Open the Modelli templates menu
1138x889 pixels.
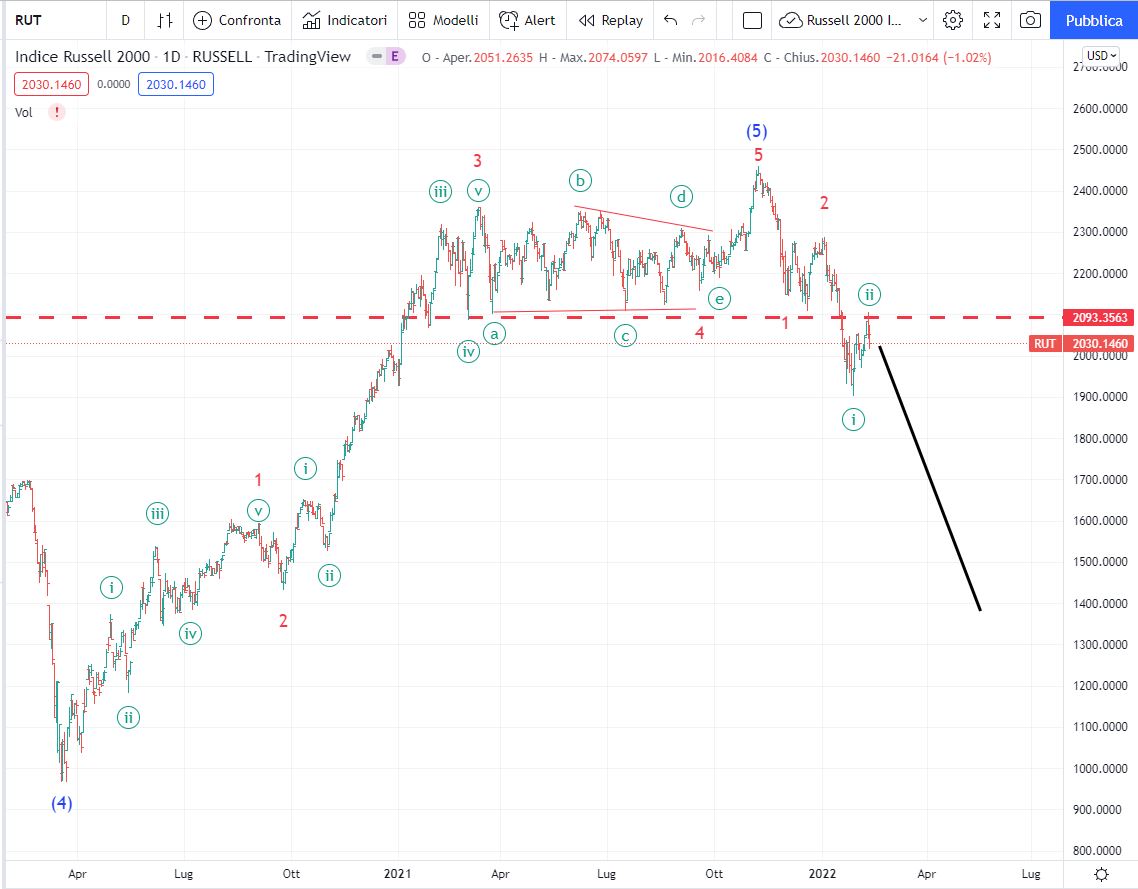tap(443, 20)
